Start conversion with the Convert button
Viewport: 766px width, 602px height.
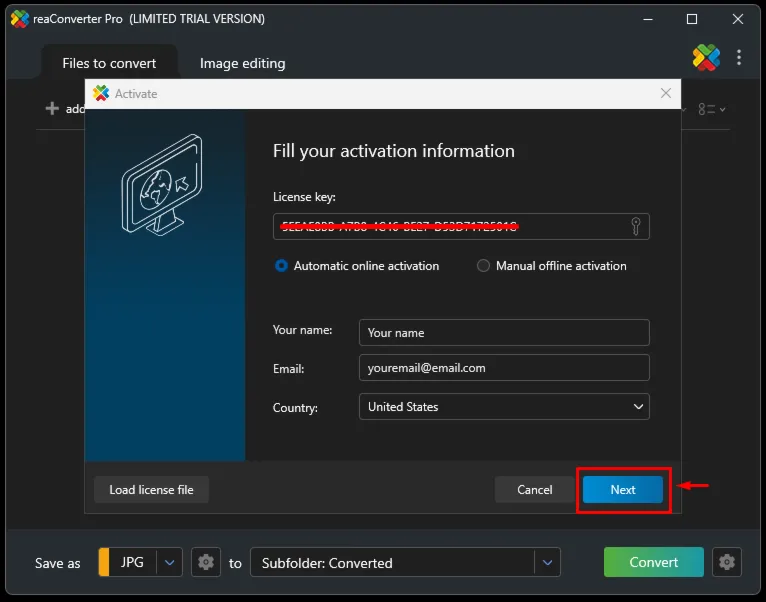pyautogui.click(x=654, y=562)
